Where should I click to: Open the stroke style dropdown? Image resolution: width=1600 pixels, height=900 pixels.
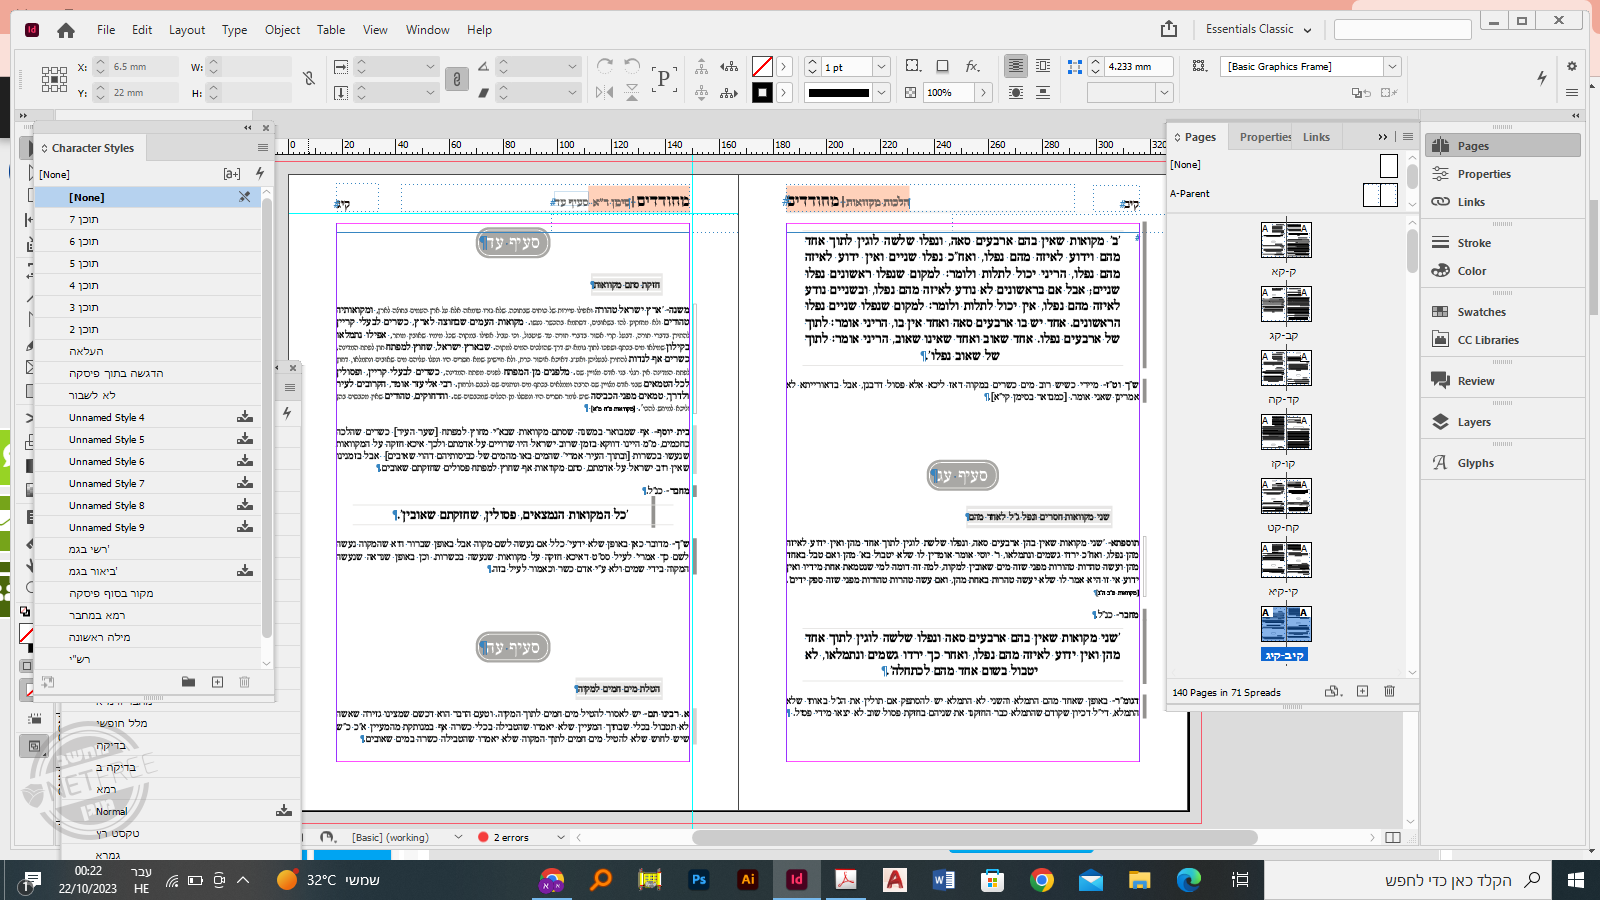click(881, 93)
